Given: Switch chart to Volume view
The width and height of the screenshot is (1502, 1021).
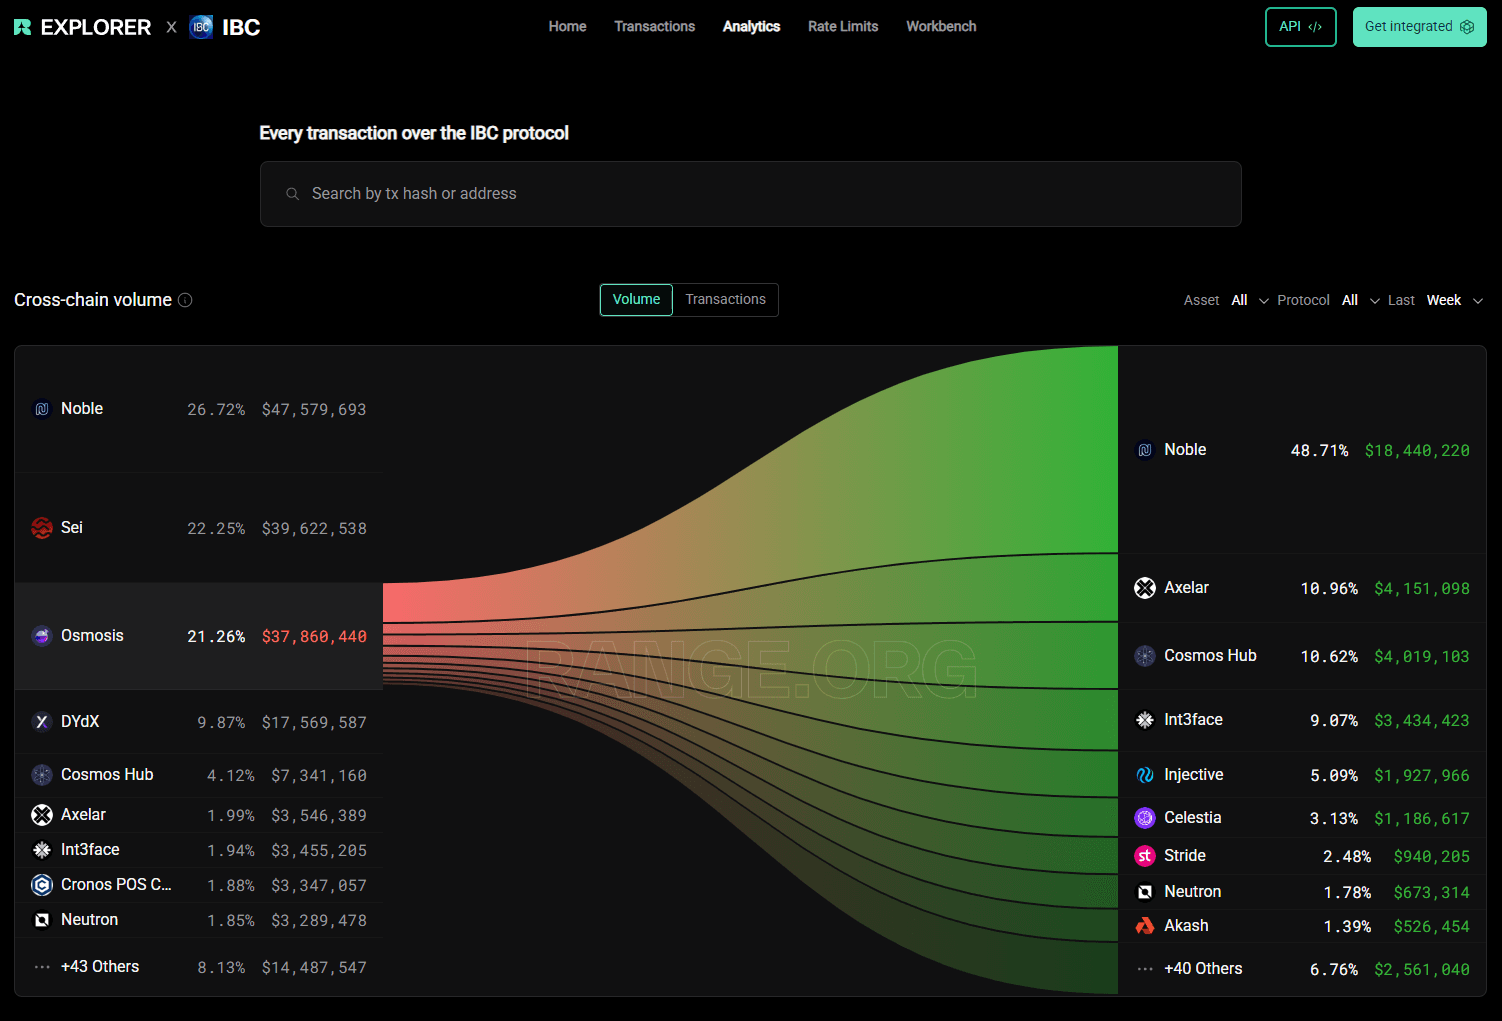Looking at the screenshot, I should (636, 300).
